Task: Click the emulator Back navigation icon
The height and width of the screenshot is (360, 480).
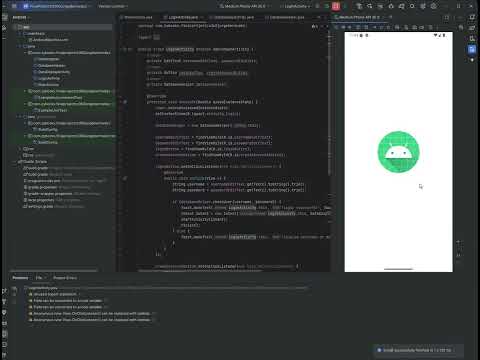Action: coord(375,27)
